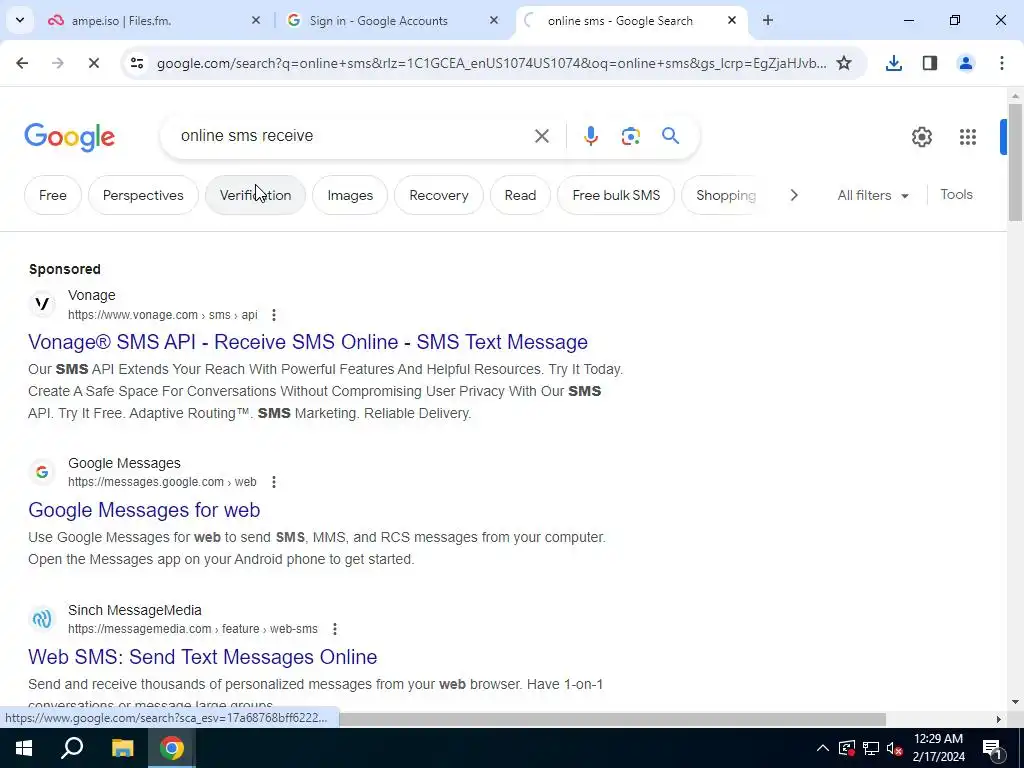
Task: Open the Google apps grid
Action: [967, 136]
